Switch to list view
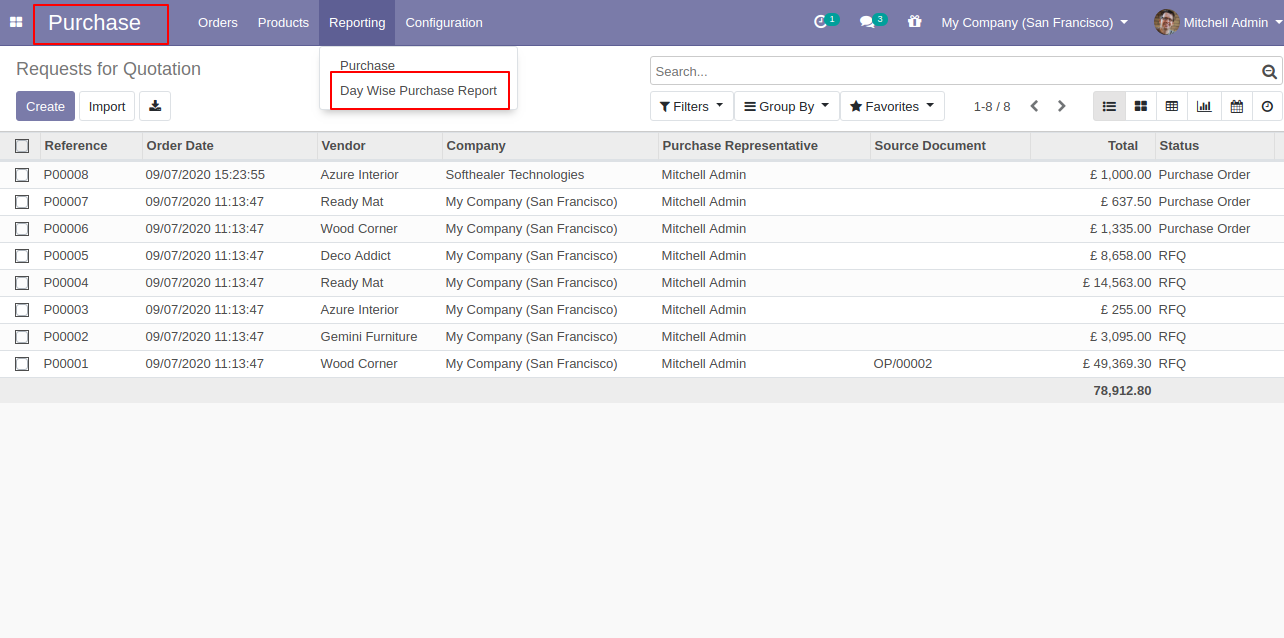 (1109, 106)
